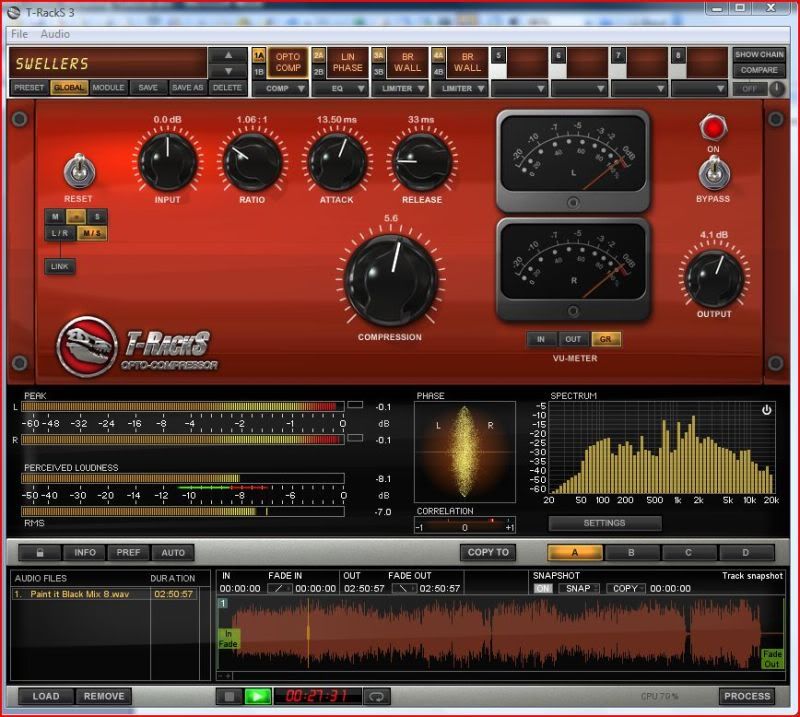
Task: Switch to the MODULE tab
Action: (x=108, y=88)
